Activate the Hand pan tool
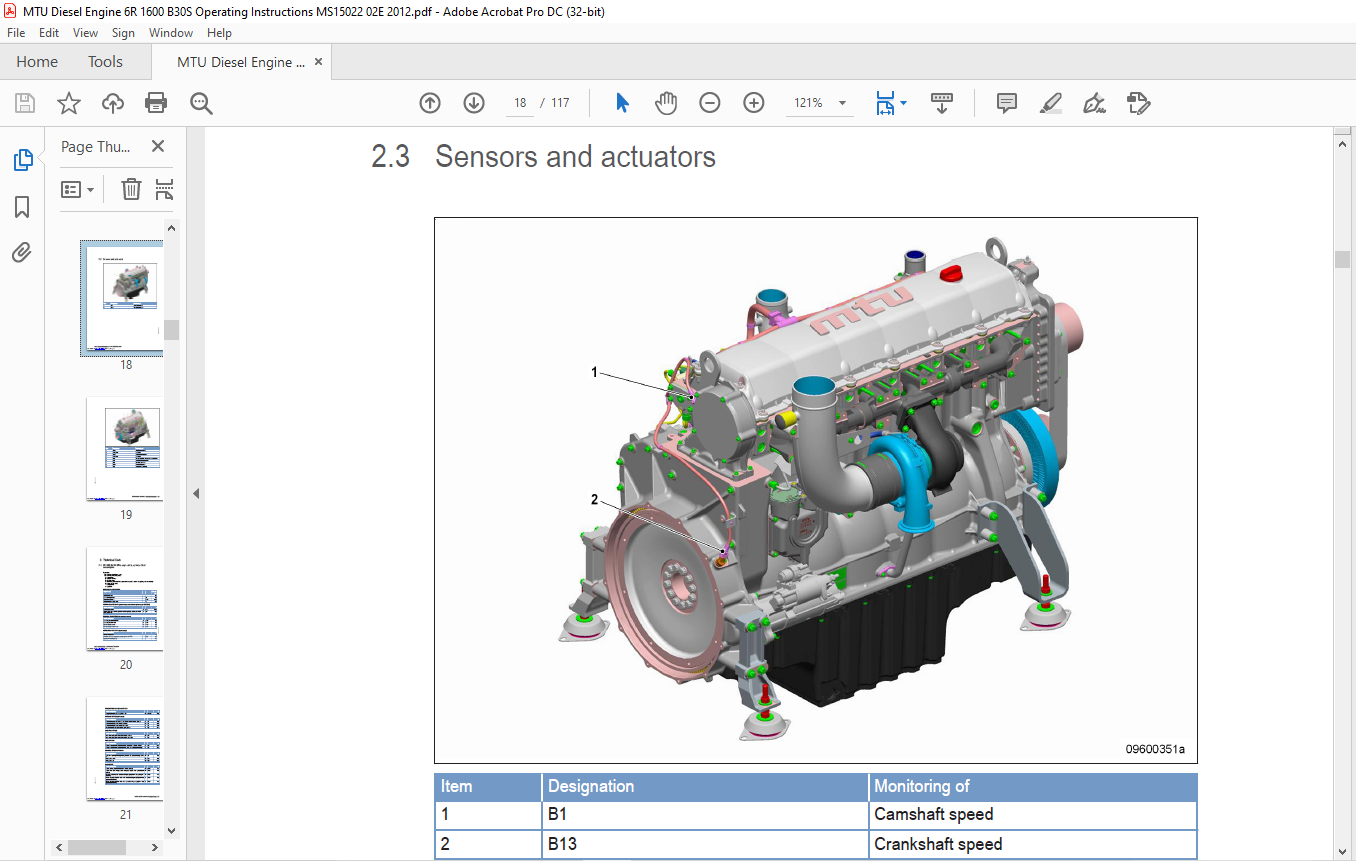Viewport: 1356px width, 861px height. (666, 103)
